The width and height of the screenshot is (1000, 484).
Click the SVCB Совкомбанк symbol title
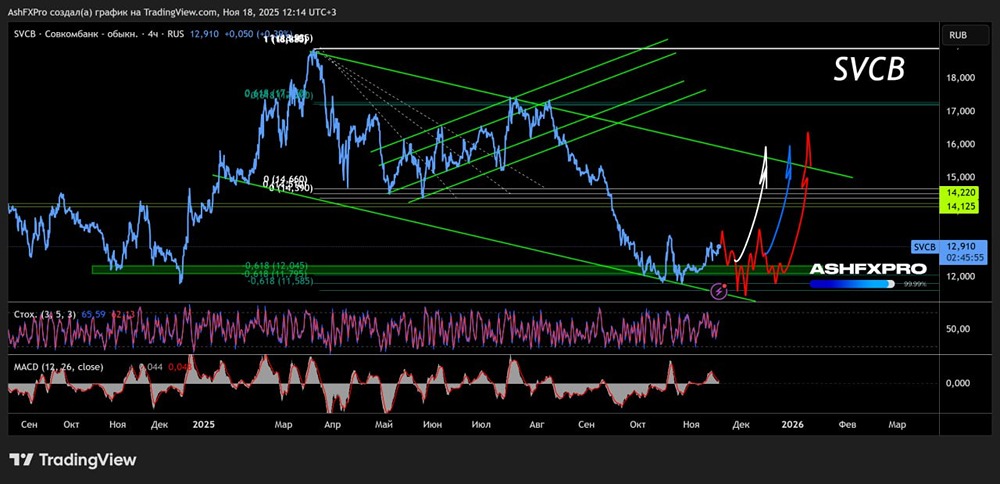point(78,33)
